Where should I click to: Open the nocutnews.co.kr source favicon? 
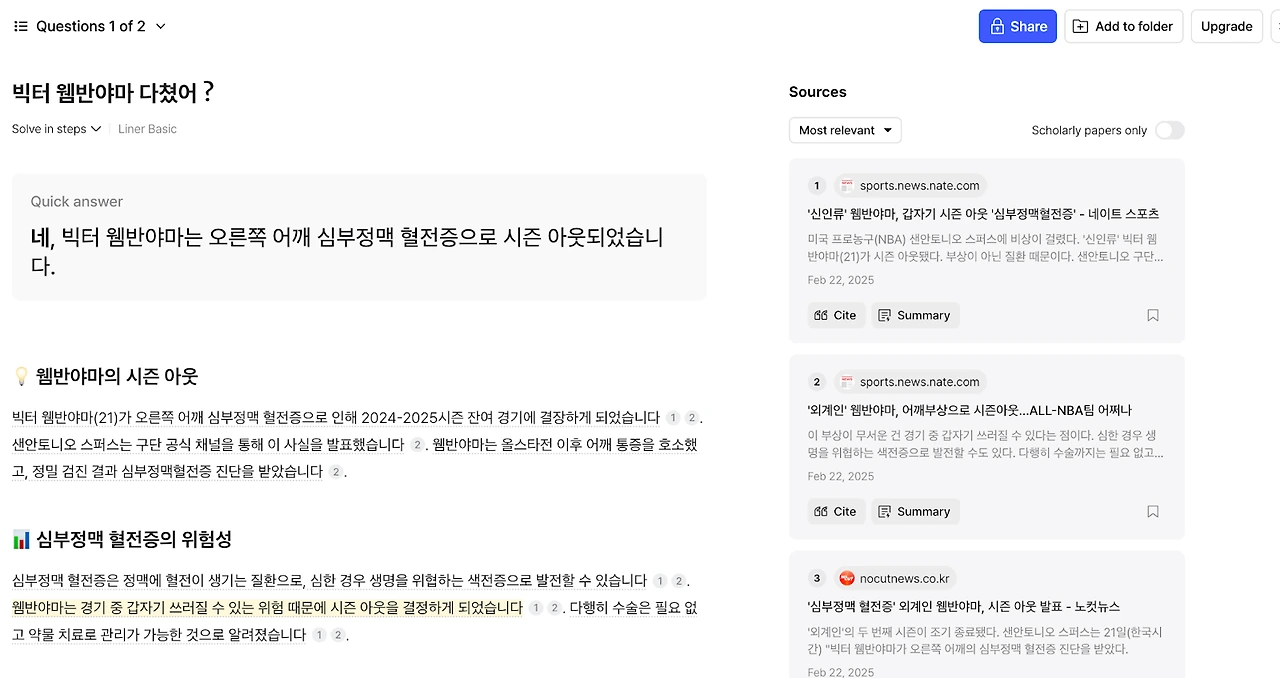[847, 578]
